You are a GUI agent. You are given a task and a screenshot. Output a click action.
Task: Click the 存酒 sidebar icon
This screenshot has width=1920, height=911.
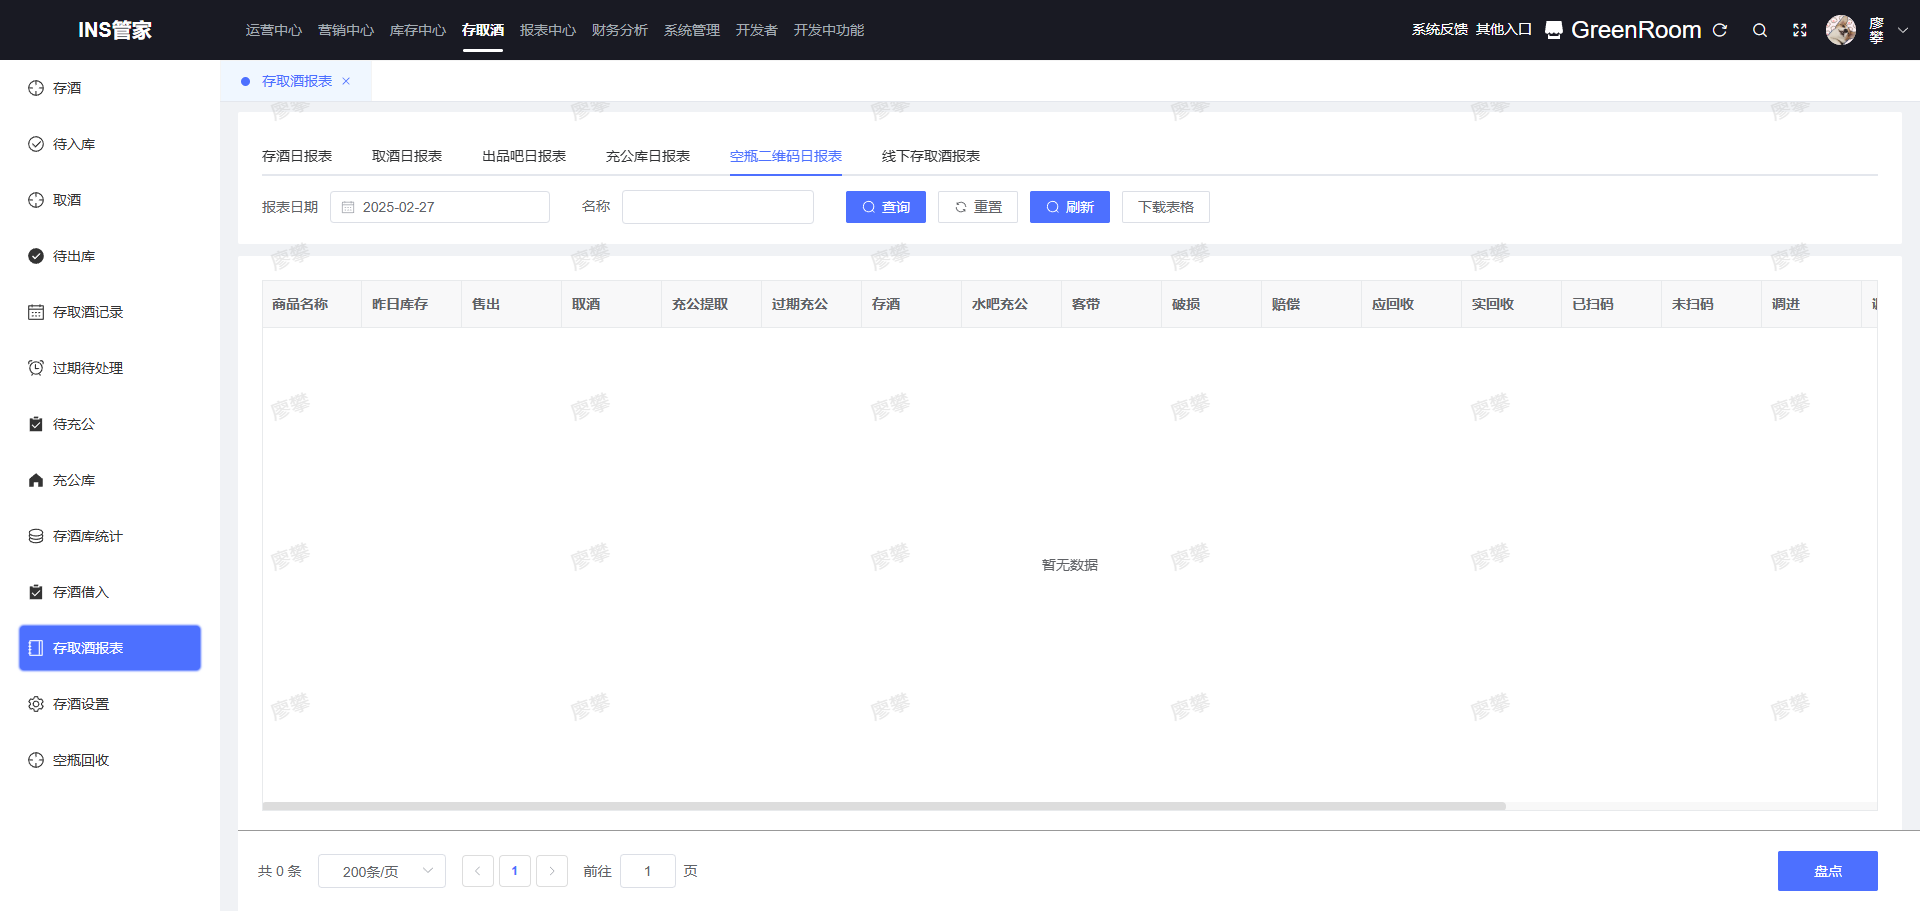(36, 88)
